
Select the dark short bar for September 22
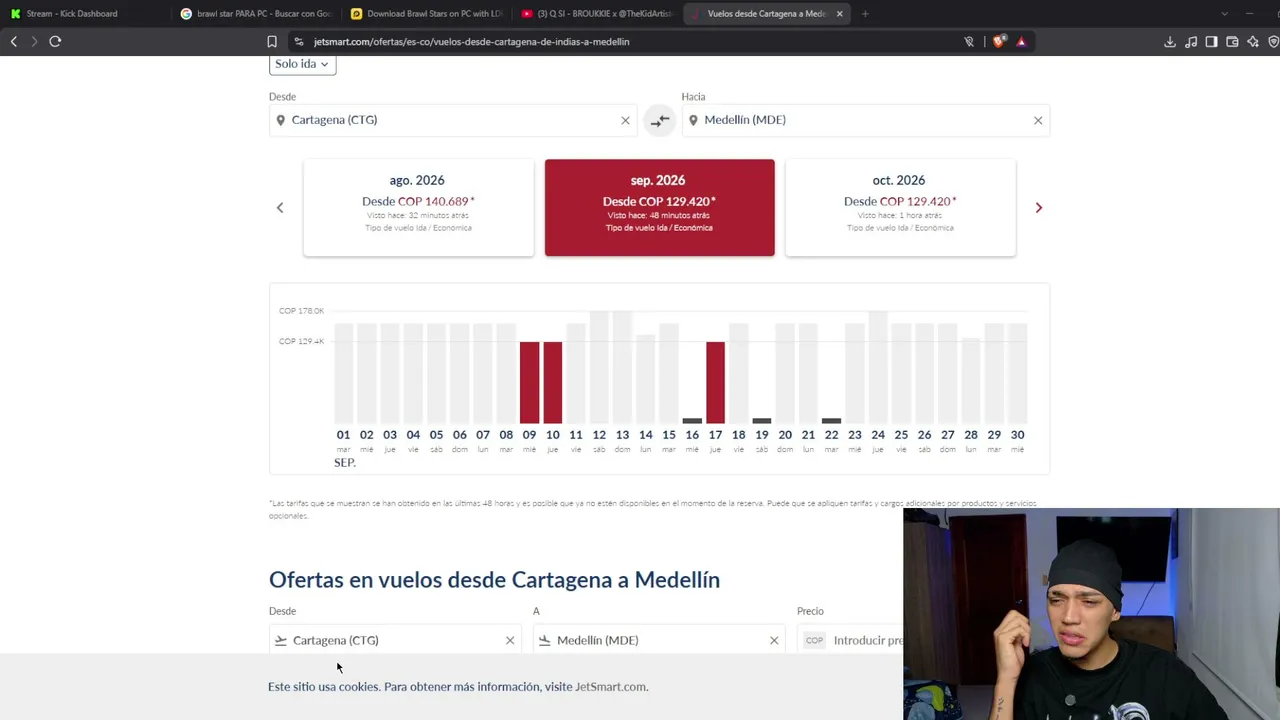(x=831, y=421)
